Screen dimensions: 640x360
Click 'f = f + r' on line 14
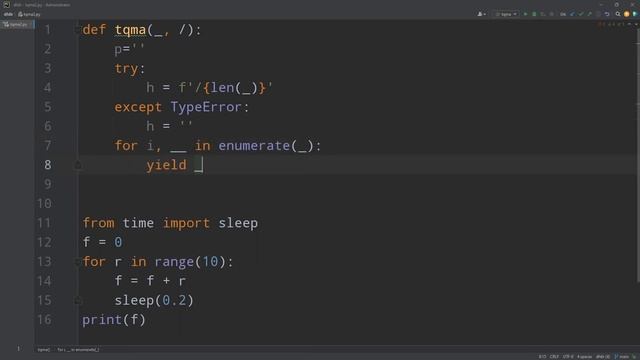[150, 281]
